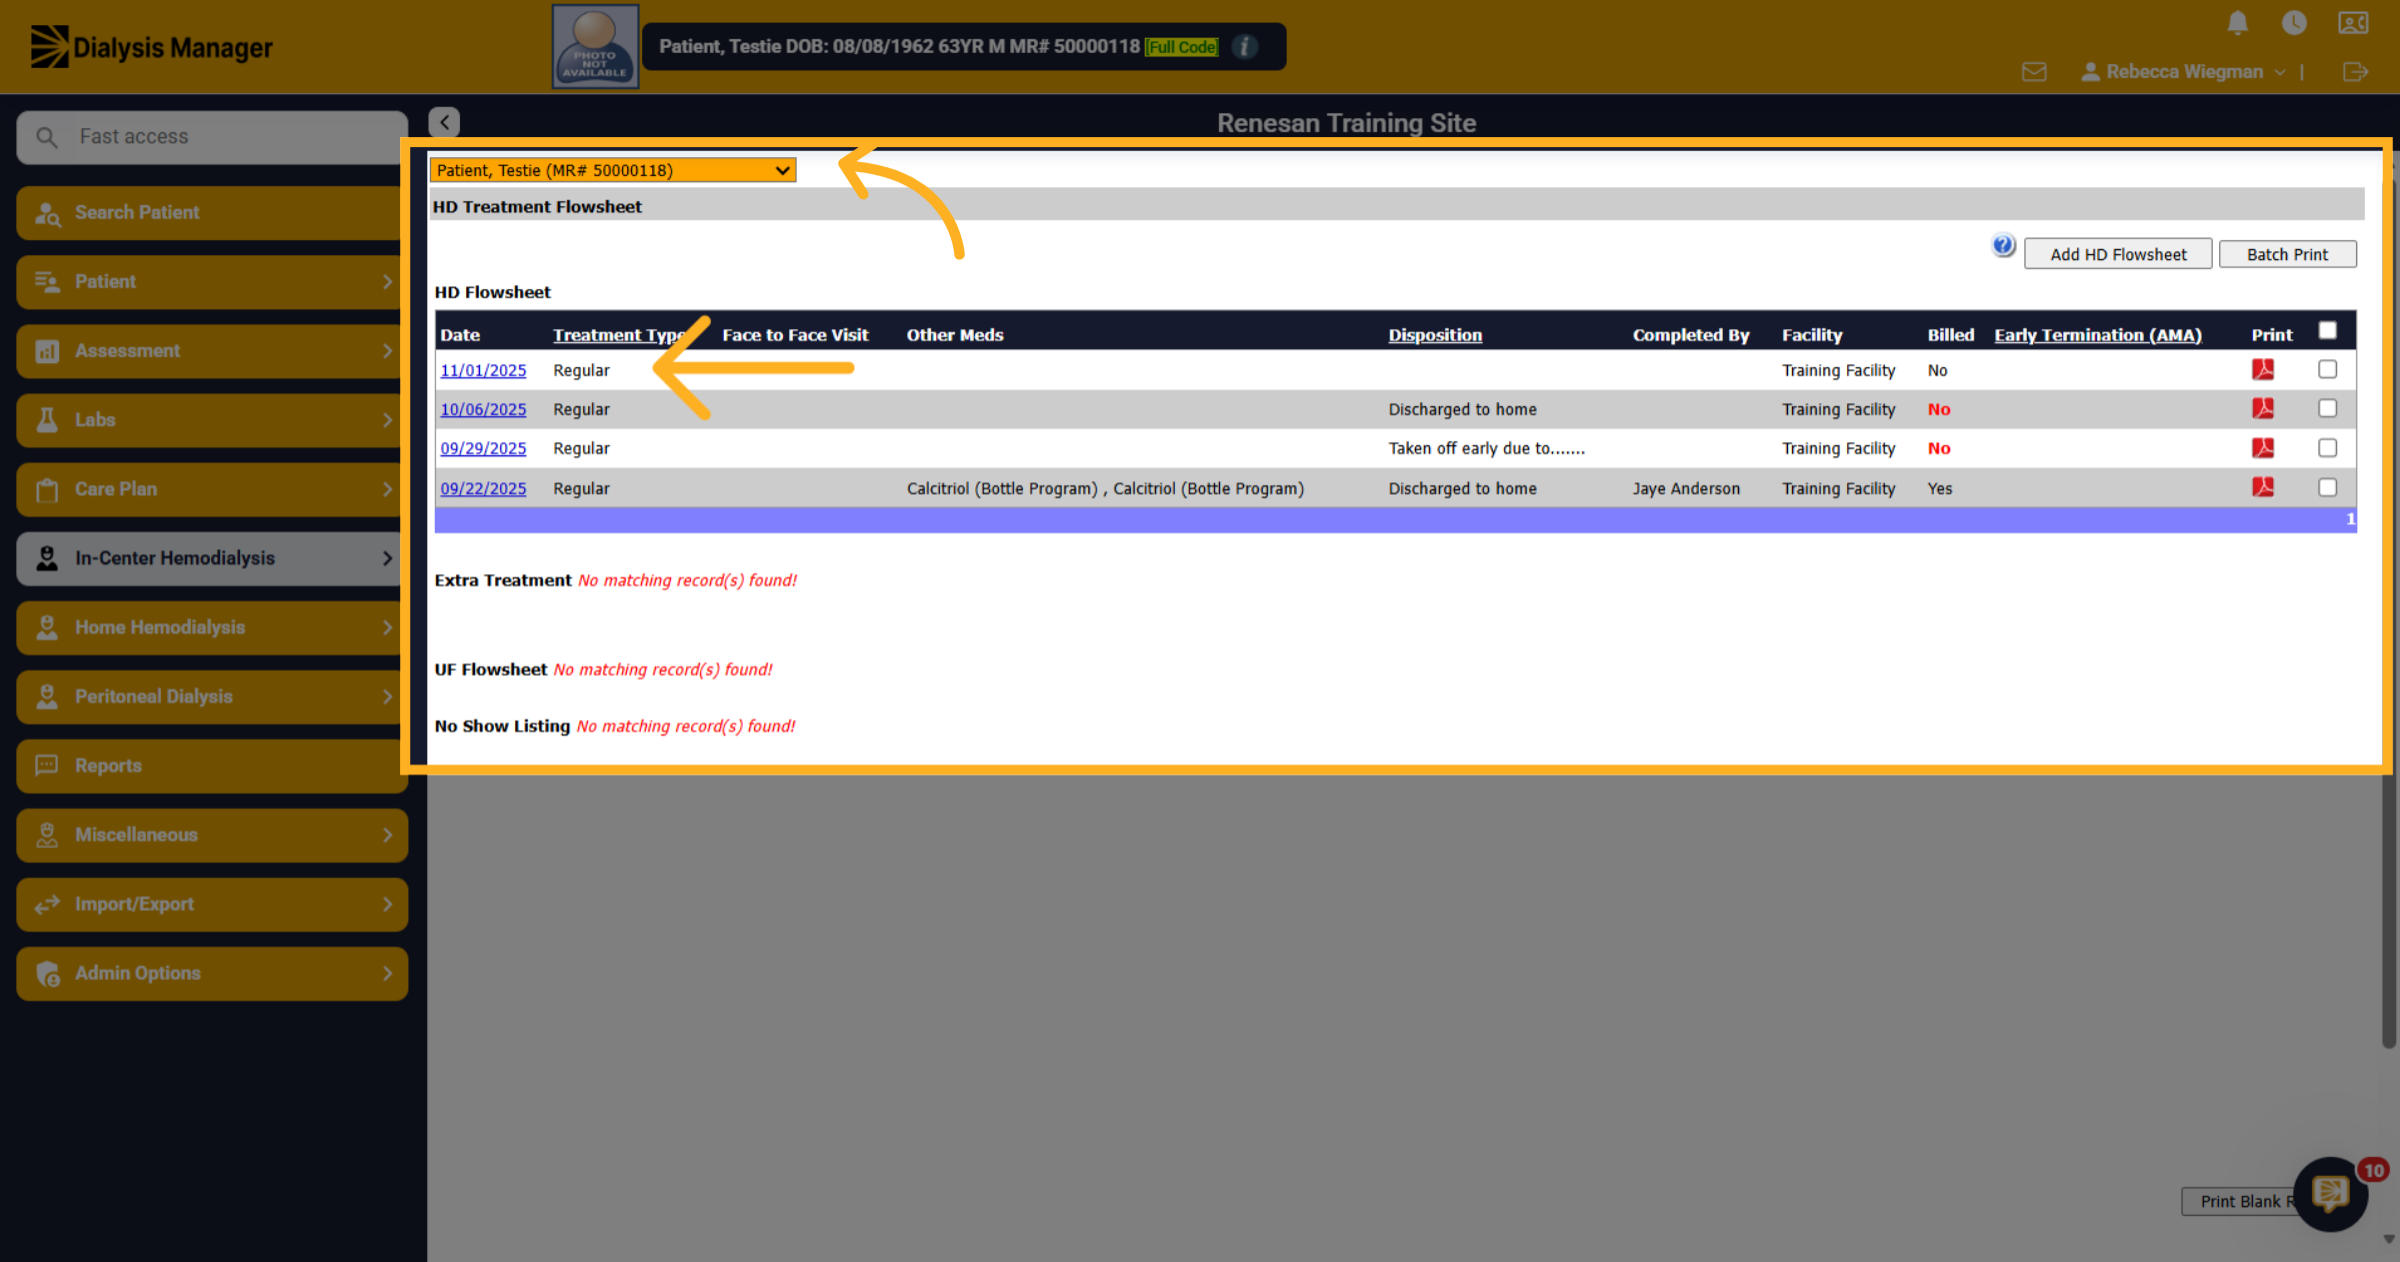Expand the Care Plan sidebar menu
The height and width of the screenshot is (1262, 2400).
[x=212, y=489]
